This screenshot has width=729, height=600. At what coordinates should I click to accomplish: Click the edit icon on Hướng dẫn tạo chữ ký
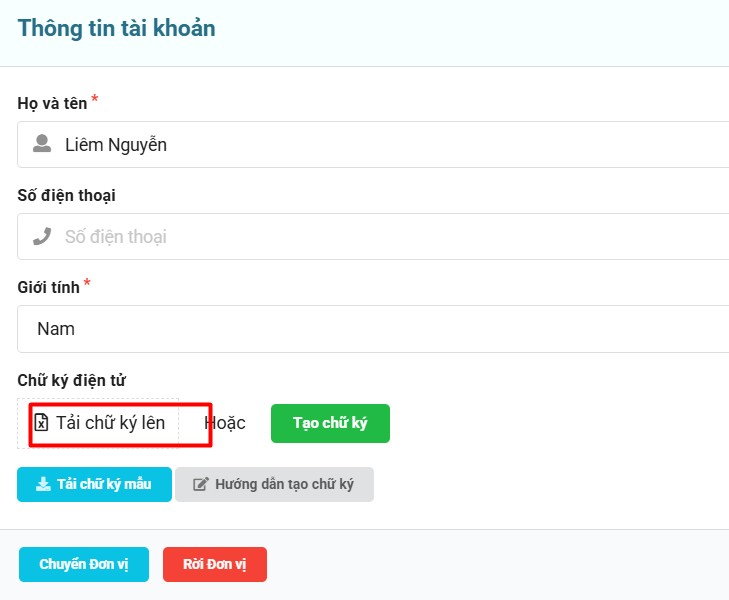point(200,484)
